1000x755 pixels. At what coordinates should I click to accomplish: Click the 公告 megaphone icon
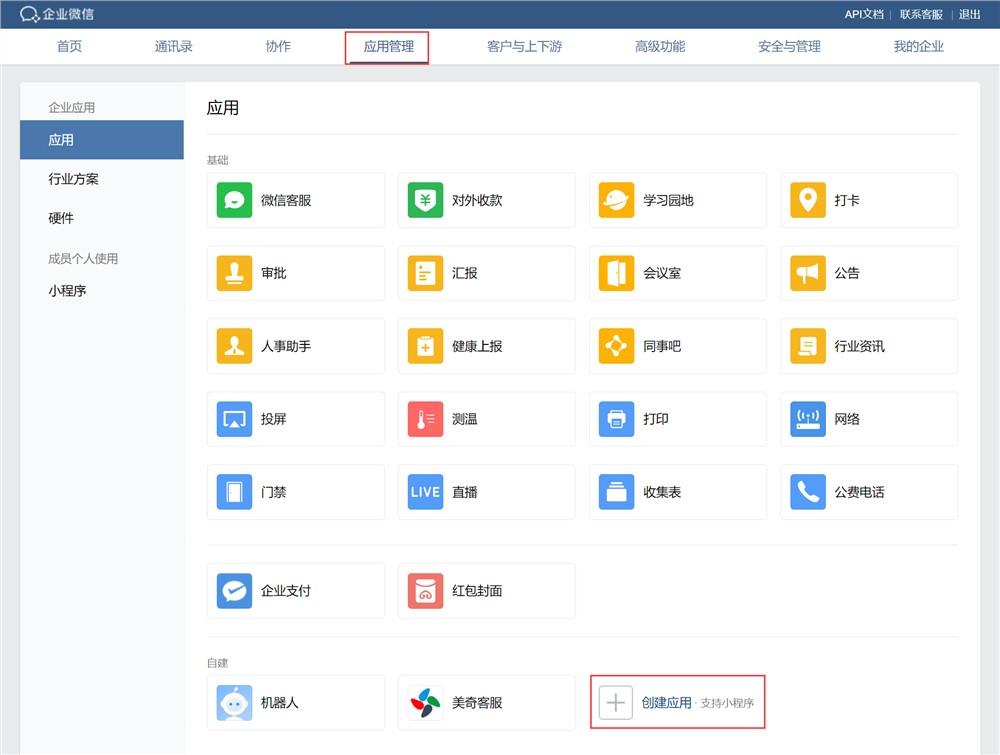(808, 273)
